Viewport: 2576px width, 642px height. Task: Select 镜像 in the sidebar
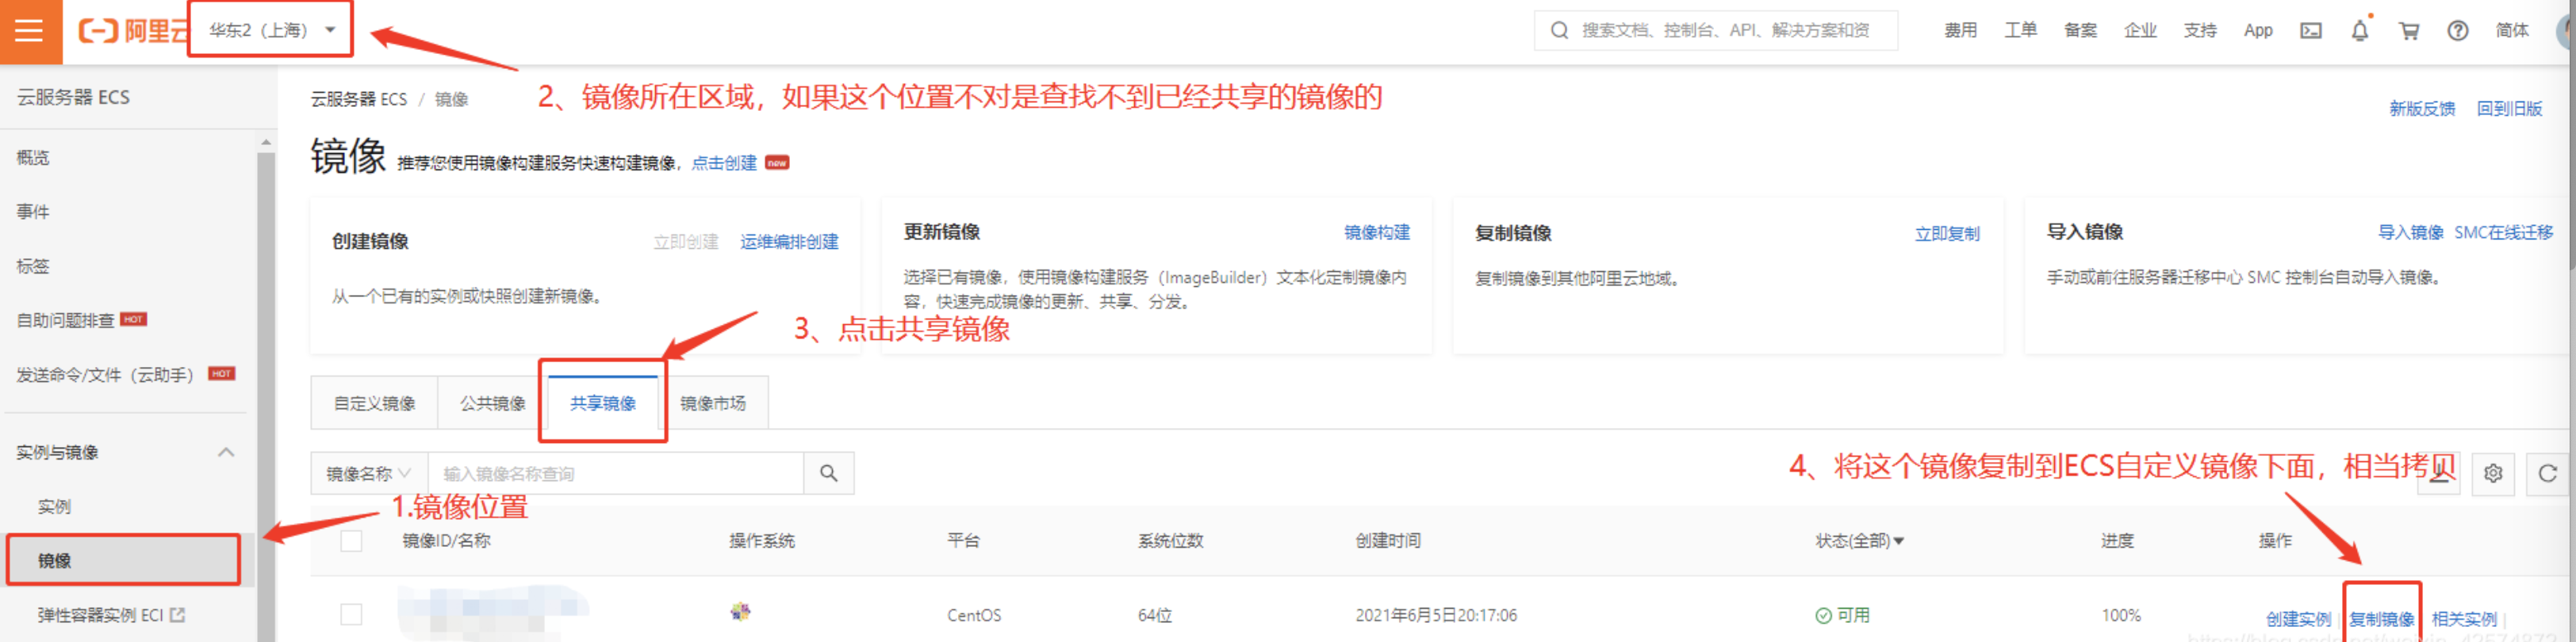tap(123, 560)
